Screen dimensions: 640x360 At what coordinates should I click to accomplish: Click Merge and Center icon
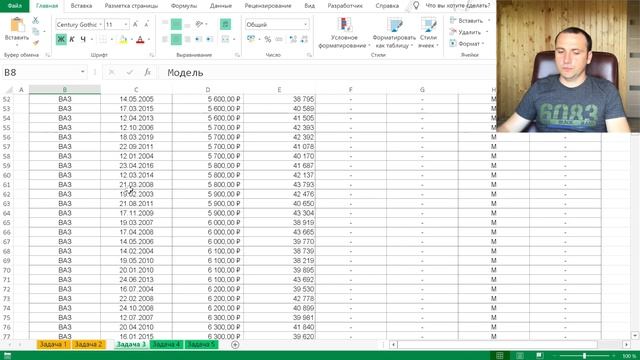[225, 39]
